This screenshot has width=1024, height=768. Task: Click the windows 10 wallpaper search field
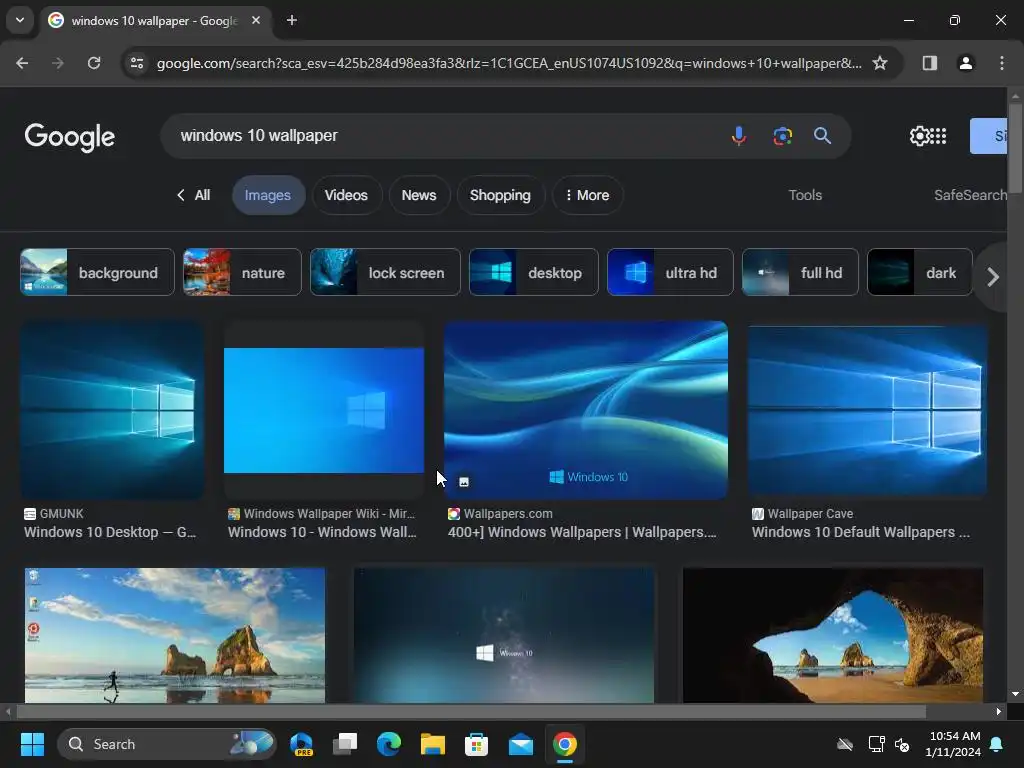(444, 136)
